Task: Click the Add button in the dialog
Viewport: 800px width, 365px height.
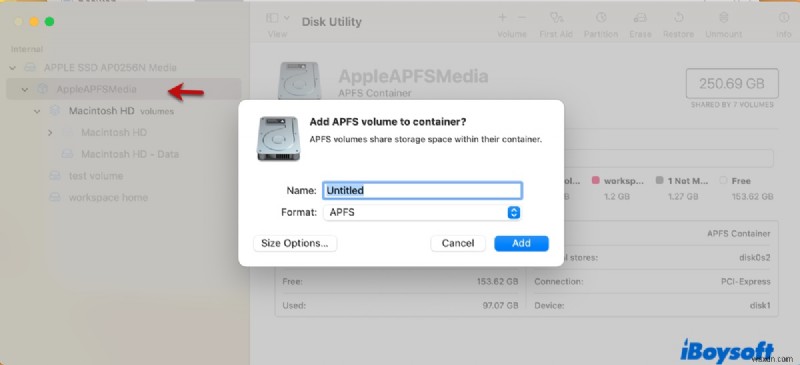Action: tap(521, 243)
